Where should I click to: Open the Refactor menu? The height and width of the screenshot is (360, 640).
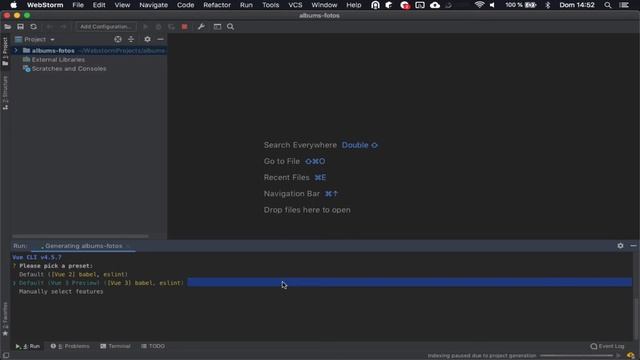217,5
